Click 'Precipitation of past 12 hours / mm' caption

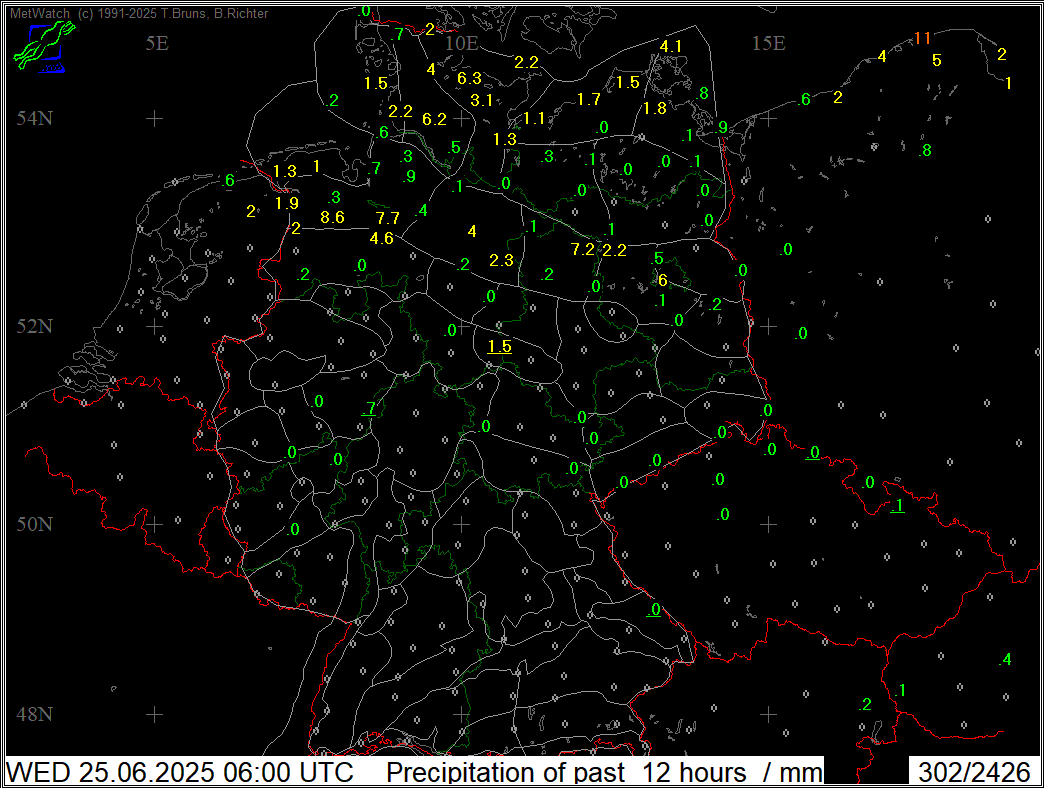tap(604, 772)
